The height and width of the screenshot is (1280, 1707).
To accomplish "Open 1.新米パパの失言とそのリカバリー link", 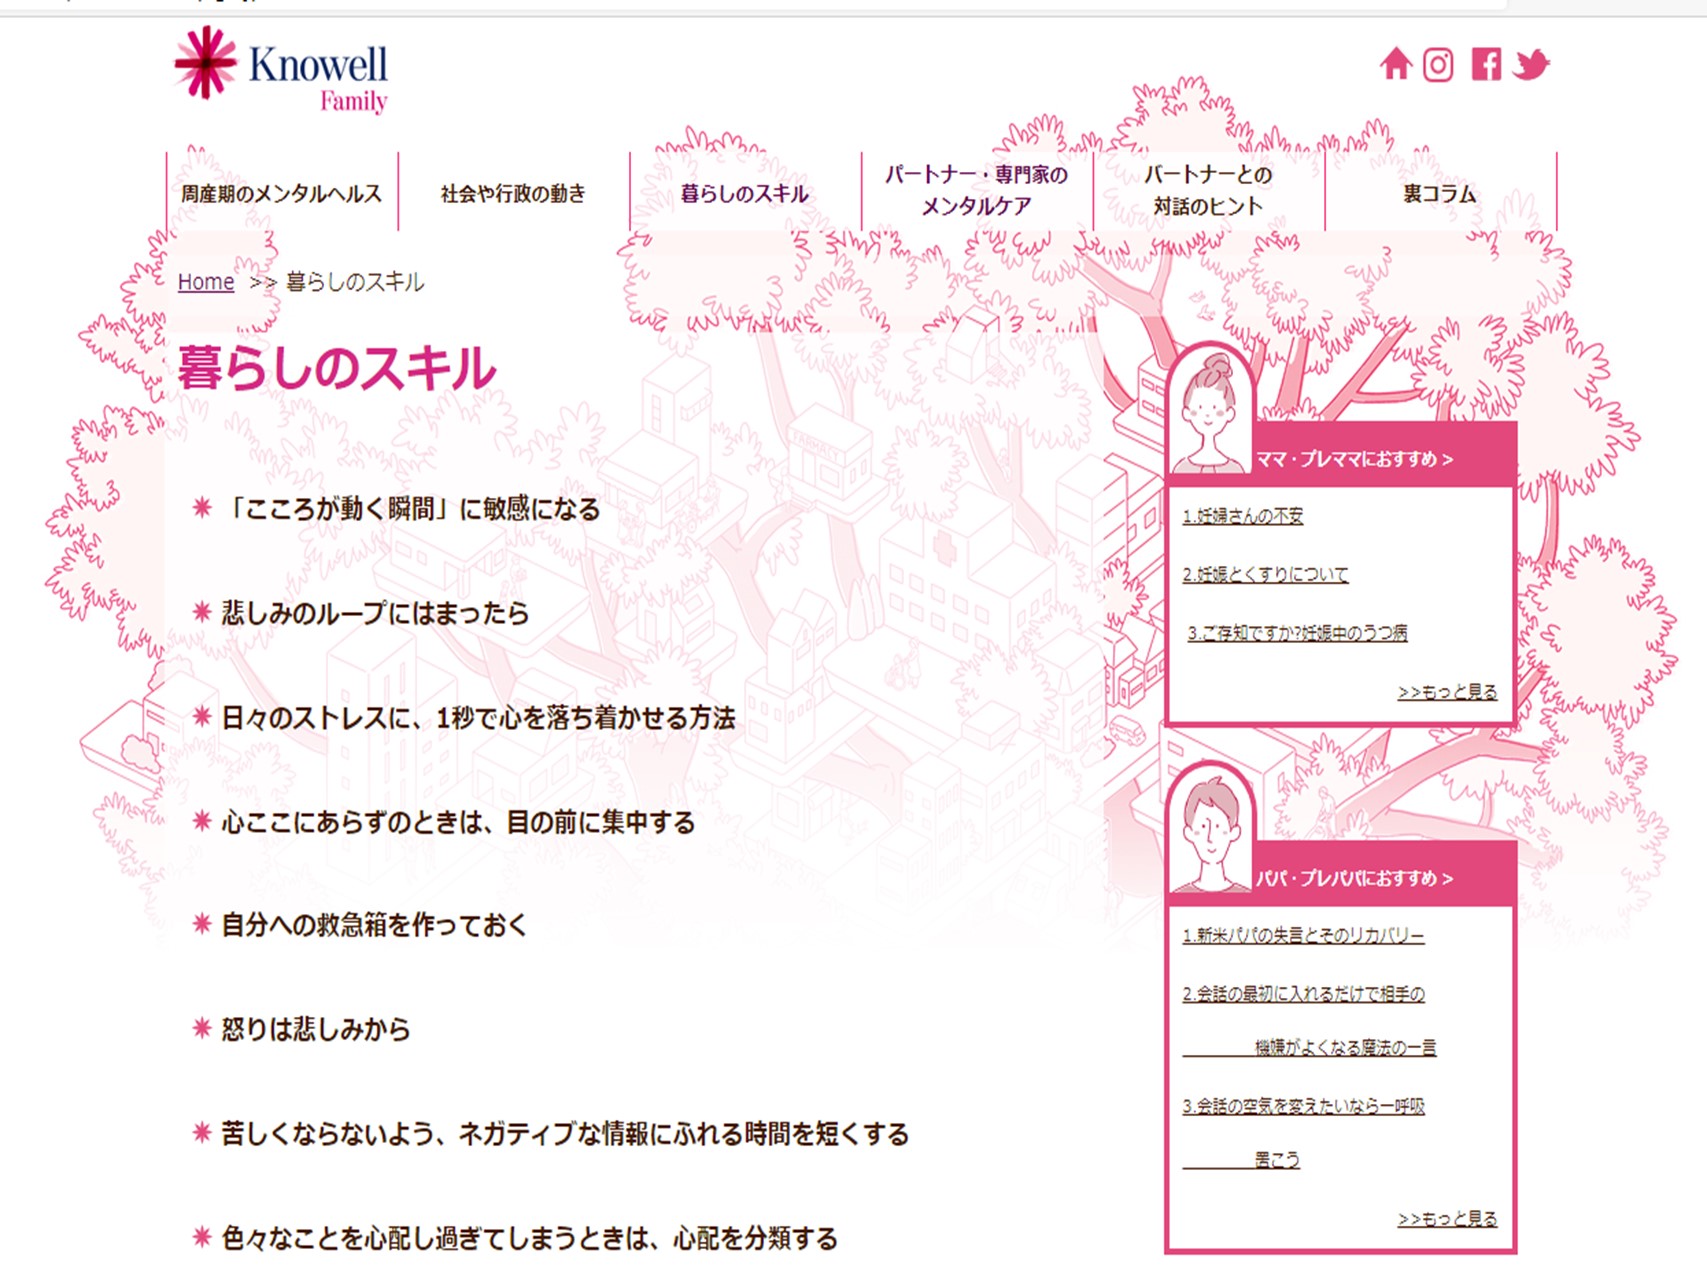I will pos(1303,935).
